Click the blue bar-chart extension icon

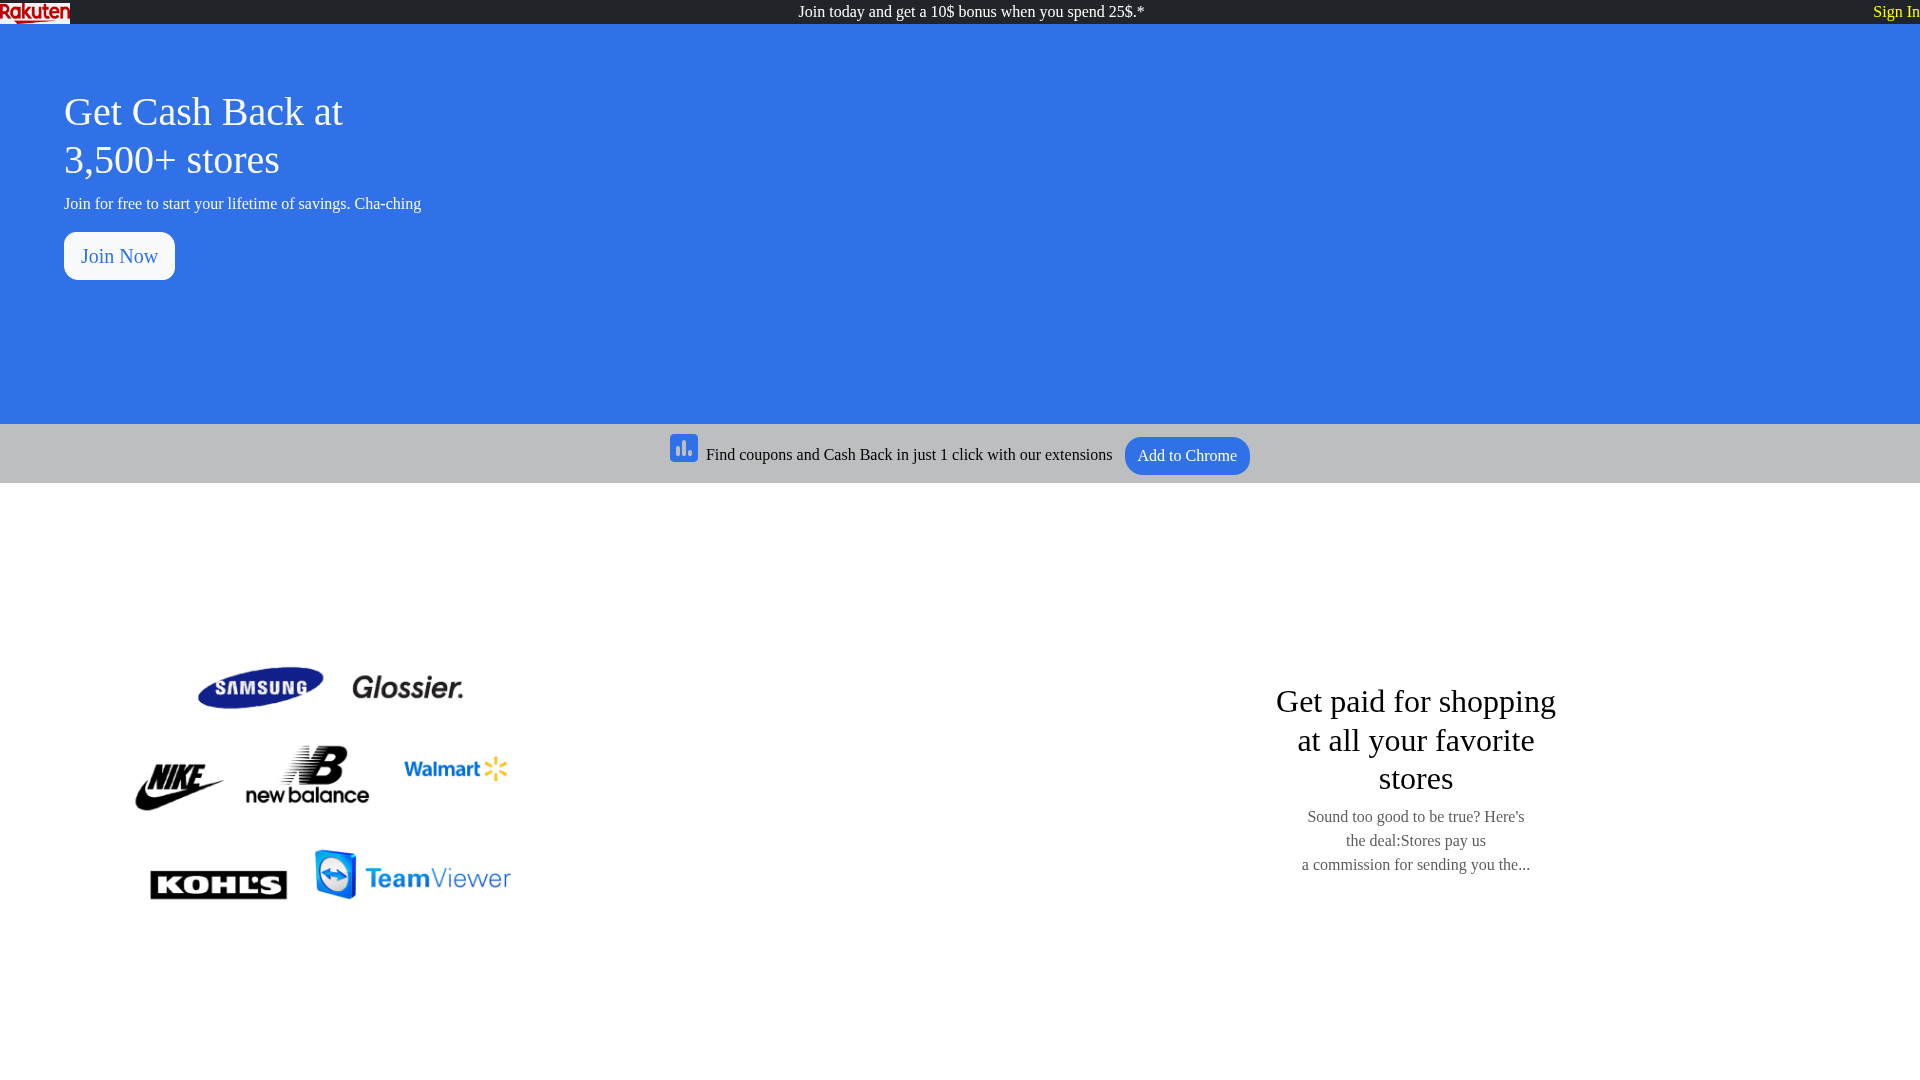point(684,448)
